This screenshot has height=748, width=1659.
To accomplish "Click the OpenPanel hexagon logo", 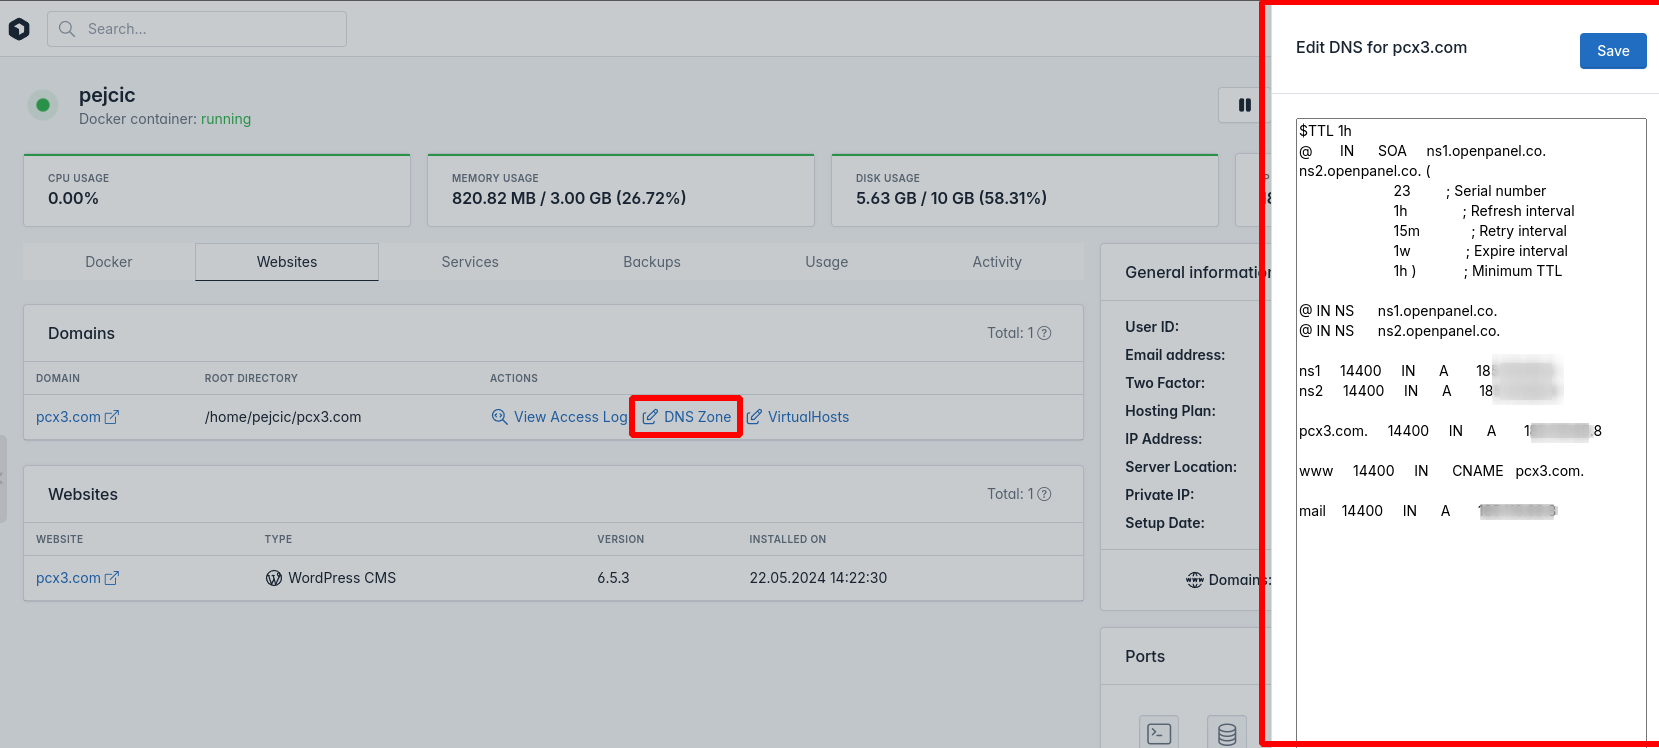I will click(x=19, y=29).
